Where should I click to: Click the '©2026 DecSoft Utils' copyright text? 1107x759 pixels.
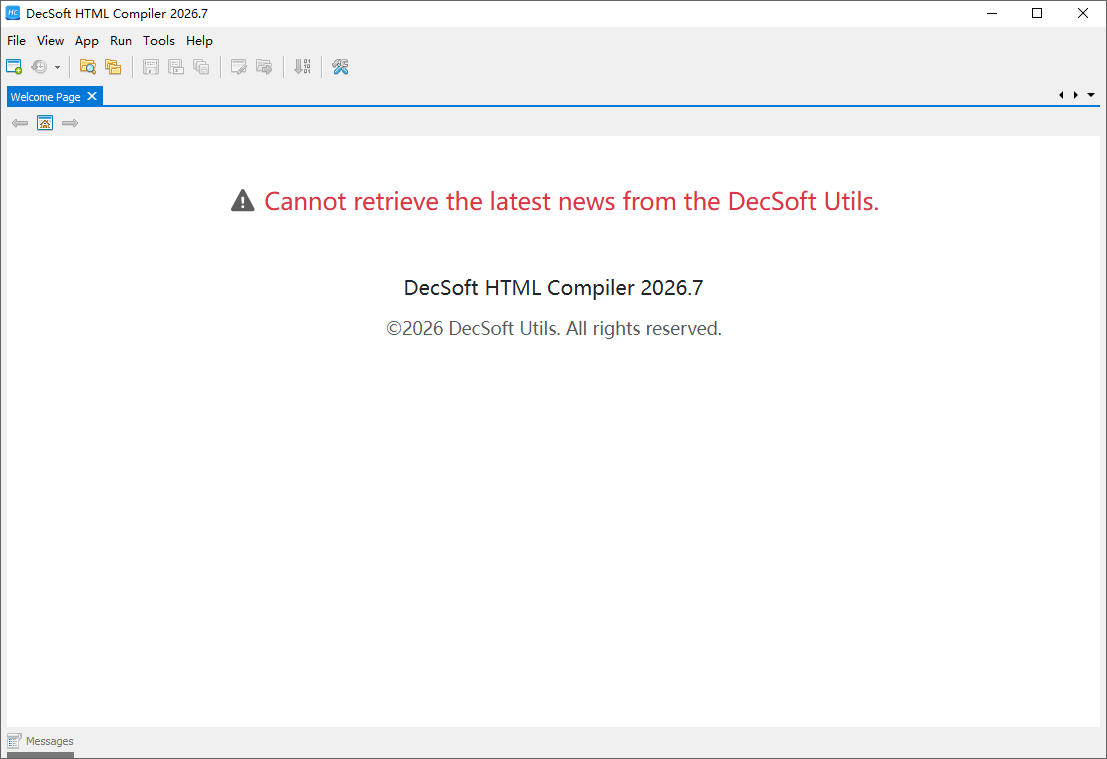coord(554,328)
